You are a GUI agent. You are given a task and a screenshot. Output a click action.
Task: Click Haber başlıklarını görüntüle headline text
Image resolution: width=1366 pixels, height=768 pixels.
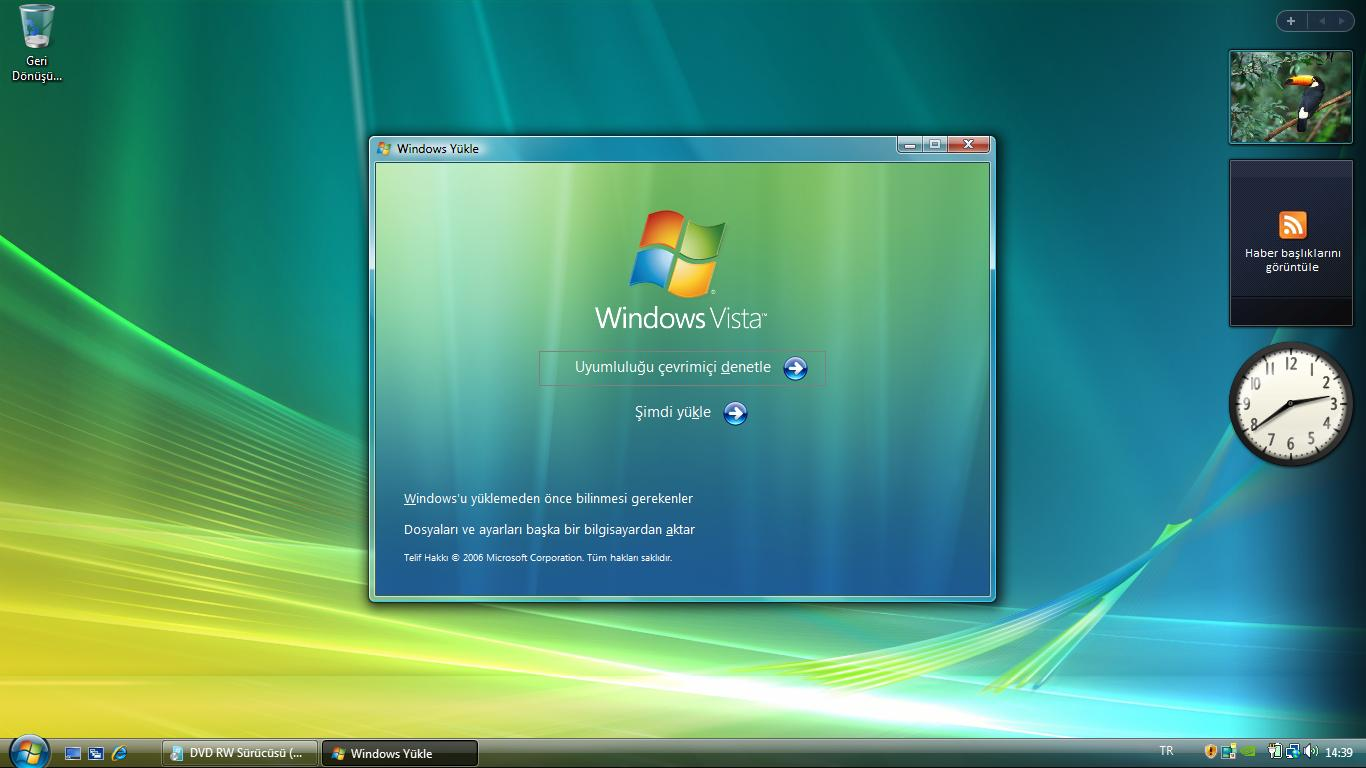[1292, 260]
